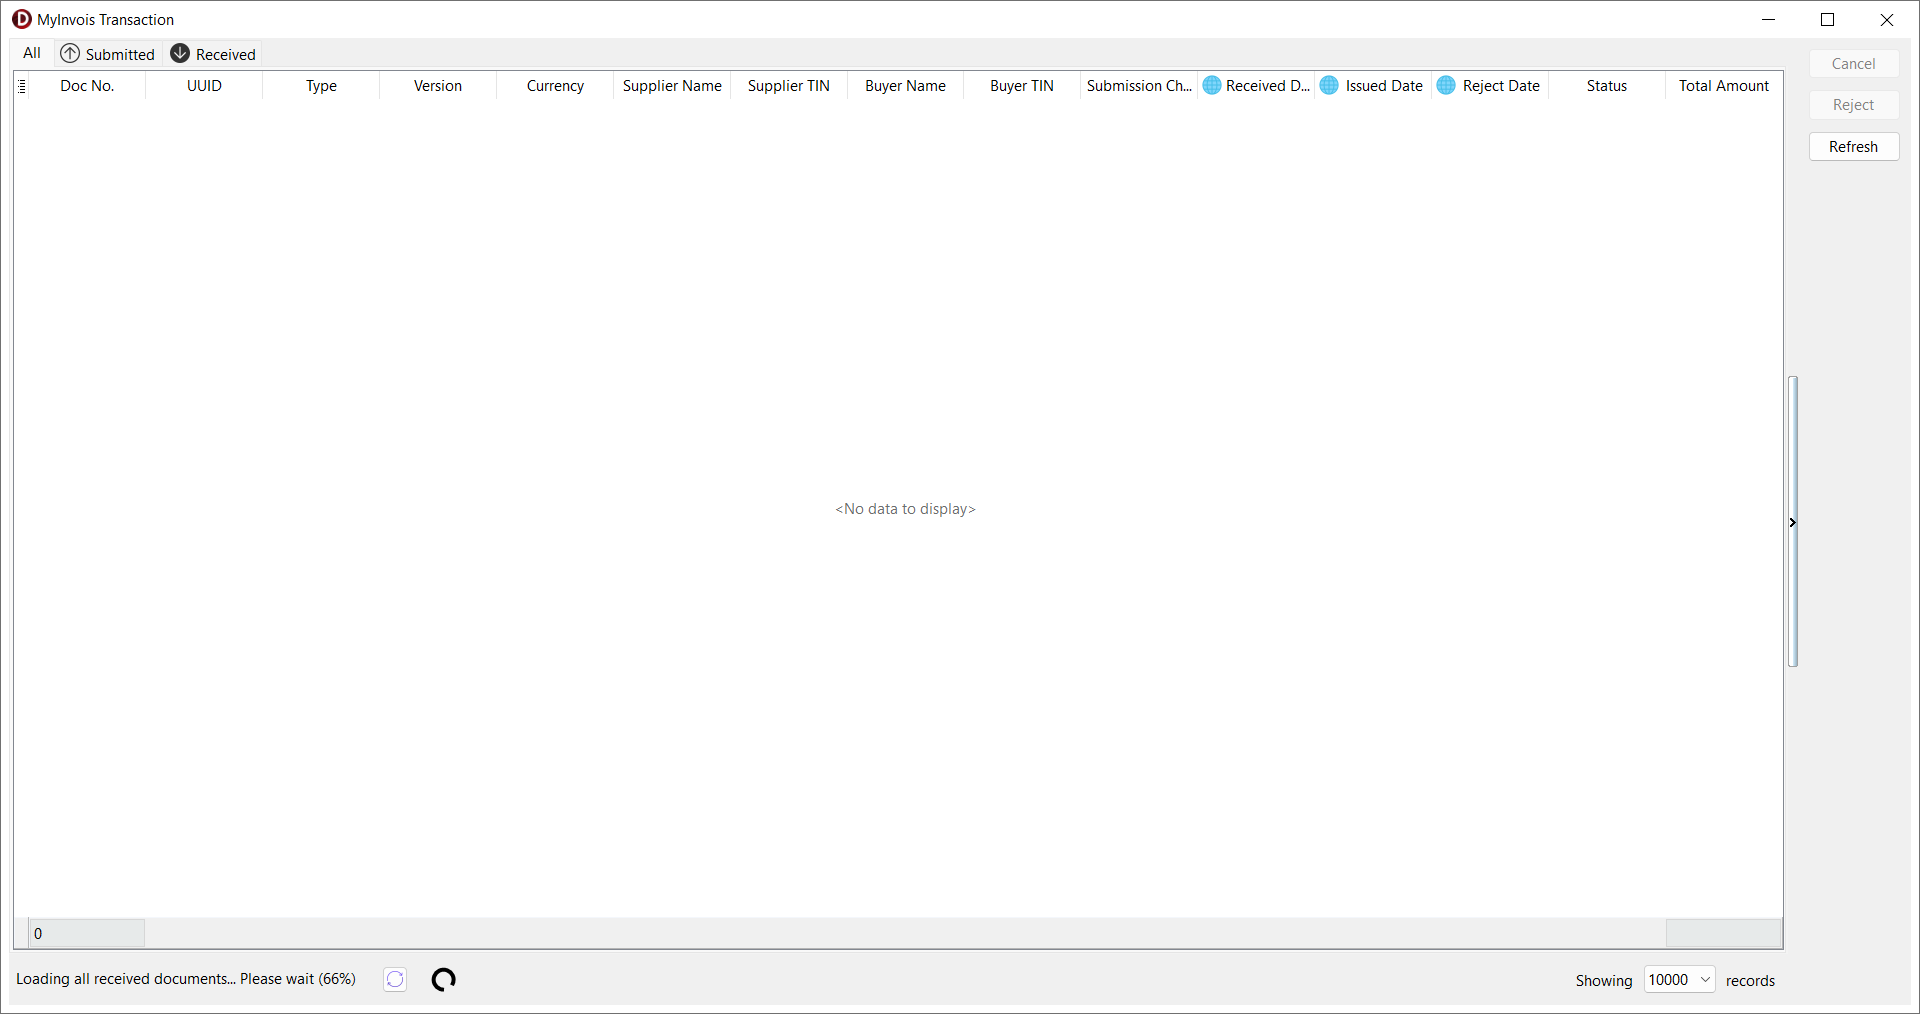Image resolution: width=1920 pixels, height=1014 pixels.
Task: Sort by Total Amount column header
Action: (x=1723, y=86)
